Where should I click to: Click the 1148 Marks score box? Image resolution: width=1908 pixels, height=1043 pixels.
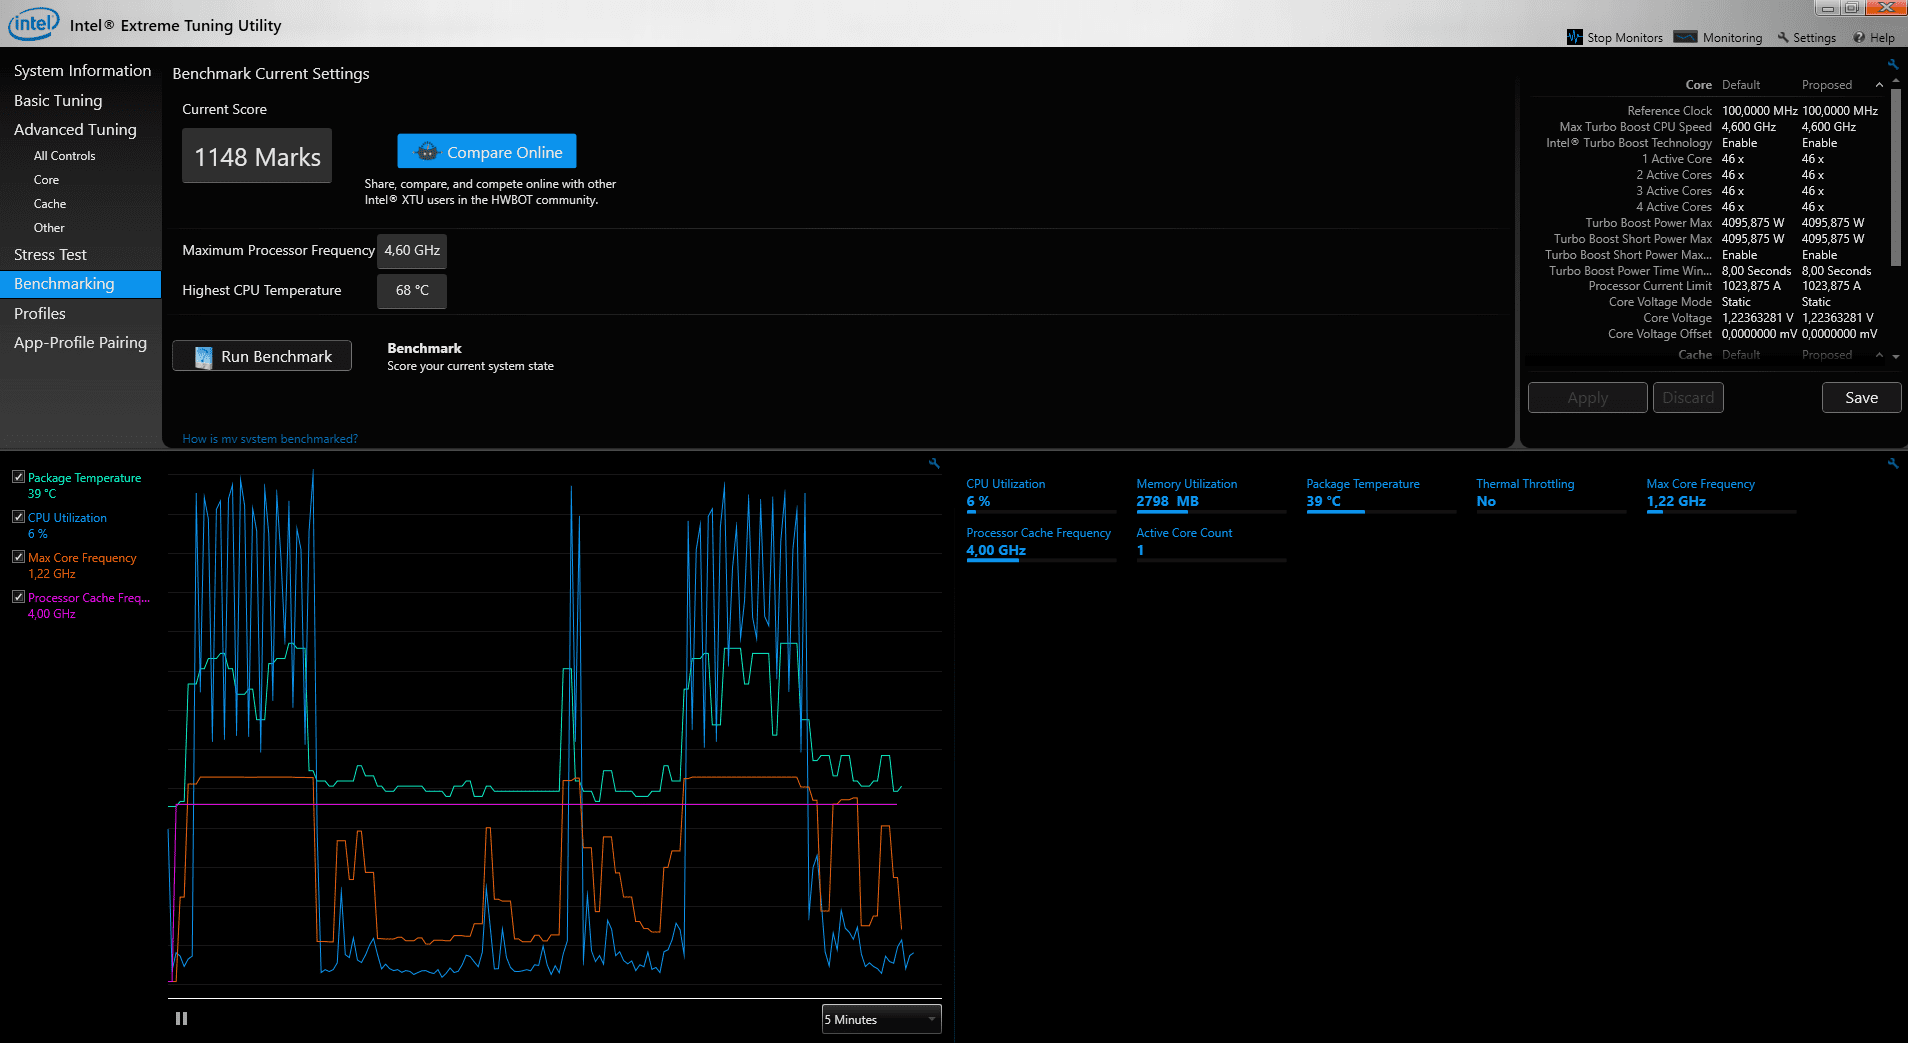257,156
